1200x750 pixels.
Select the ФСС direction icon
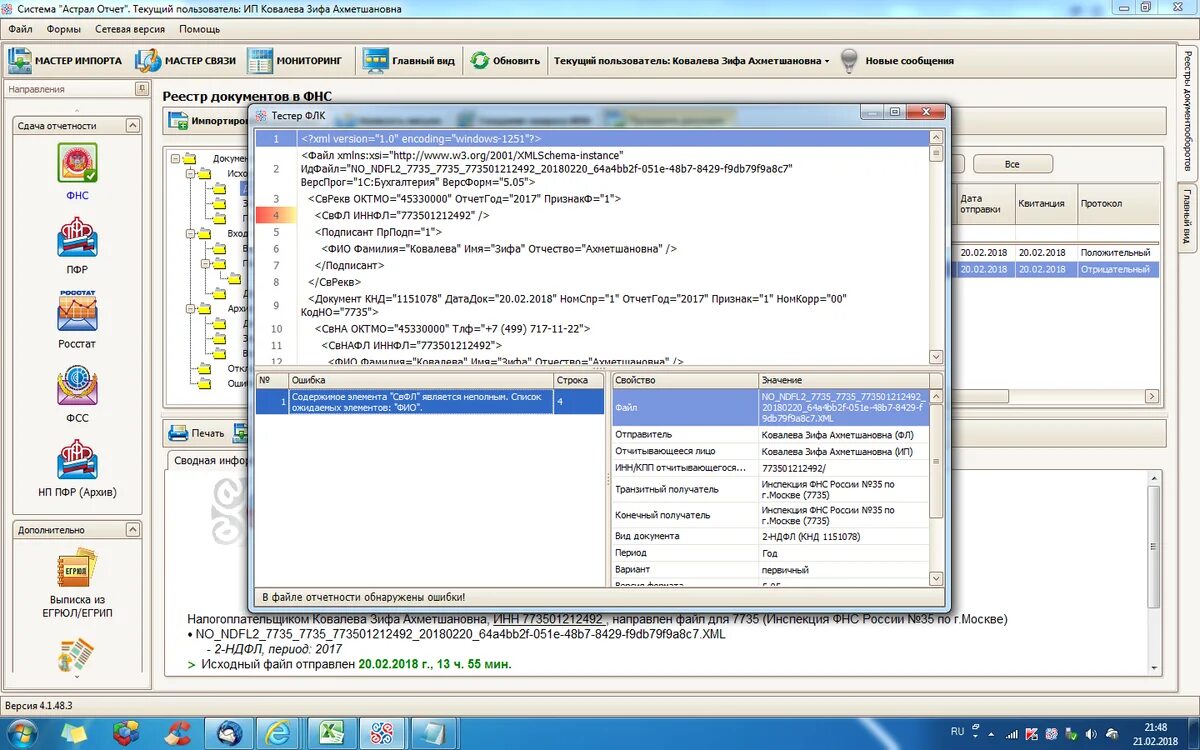click(77, 386)
